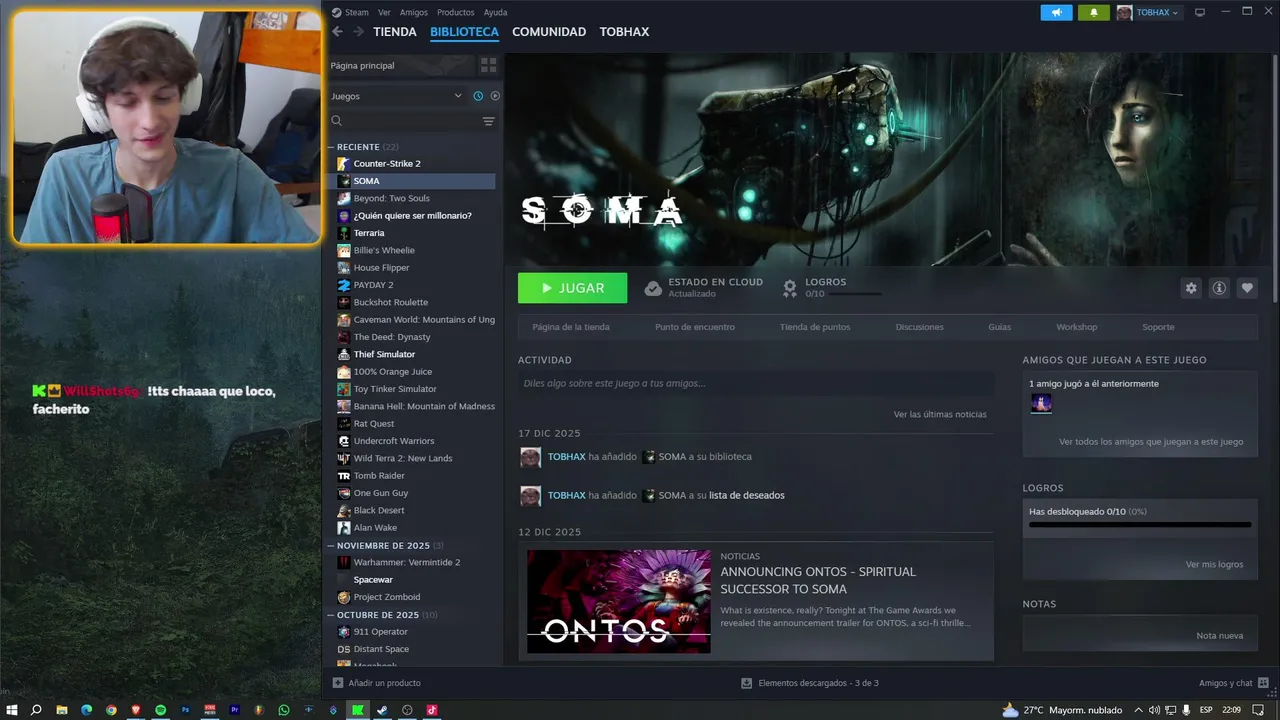Open the ONTOS news thumbnail

tap(619, 601)
